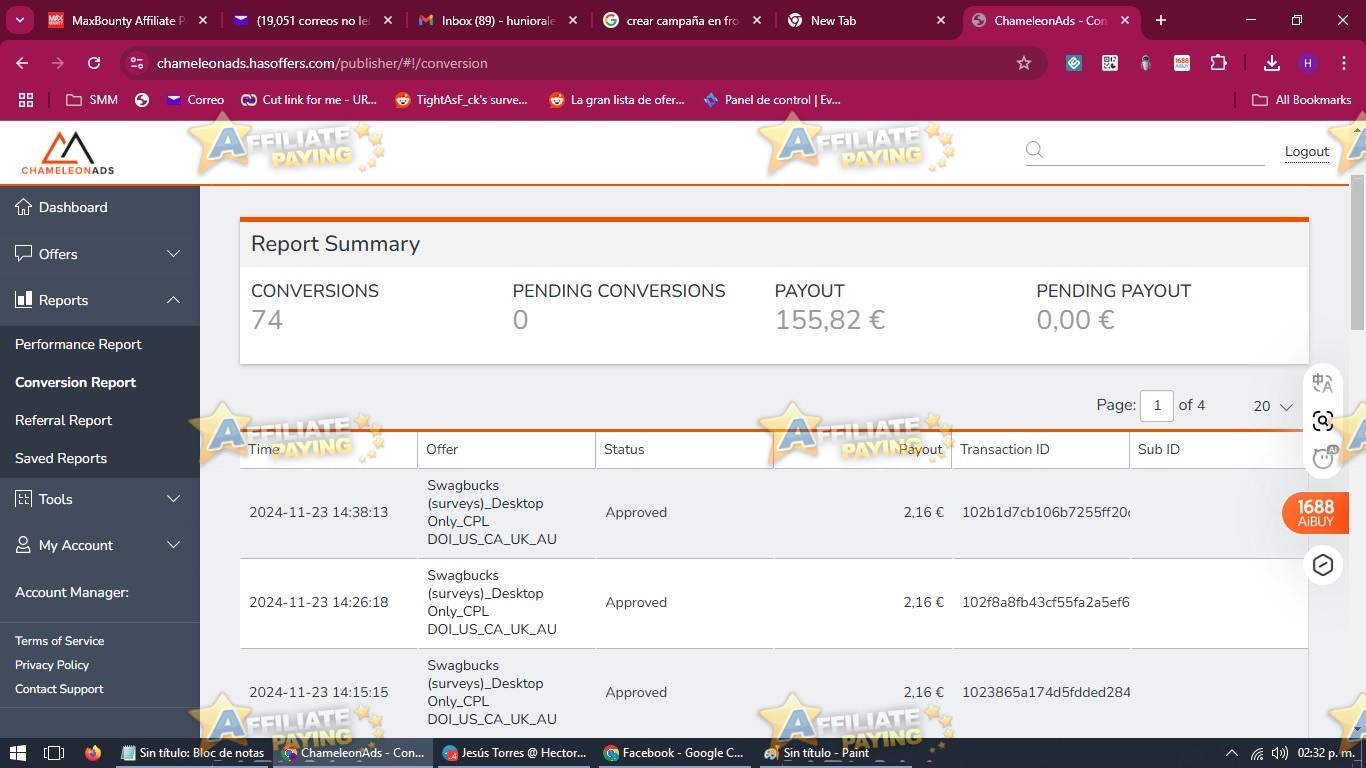Open the 1688 AIBUY floating widget
This screenshot has height=768, width=1366.
(x=1315, y=512)
